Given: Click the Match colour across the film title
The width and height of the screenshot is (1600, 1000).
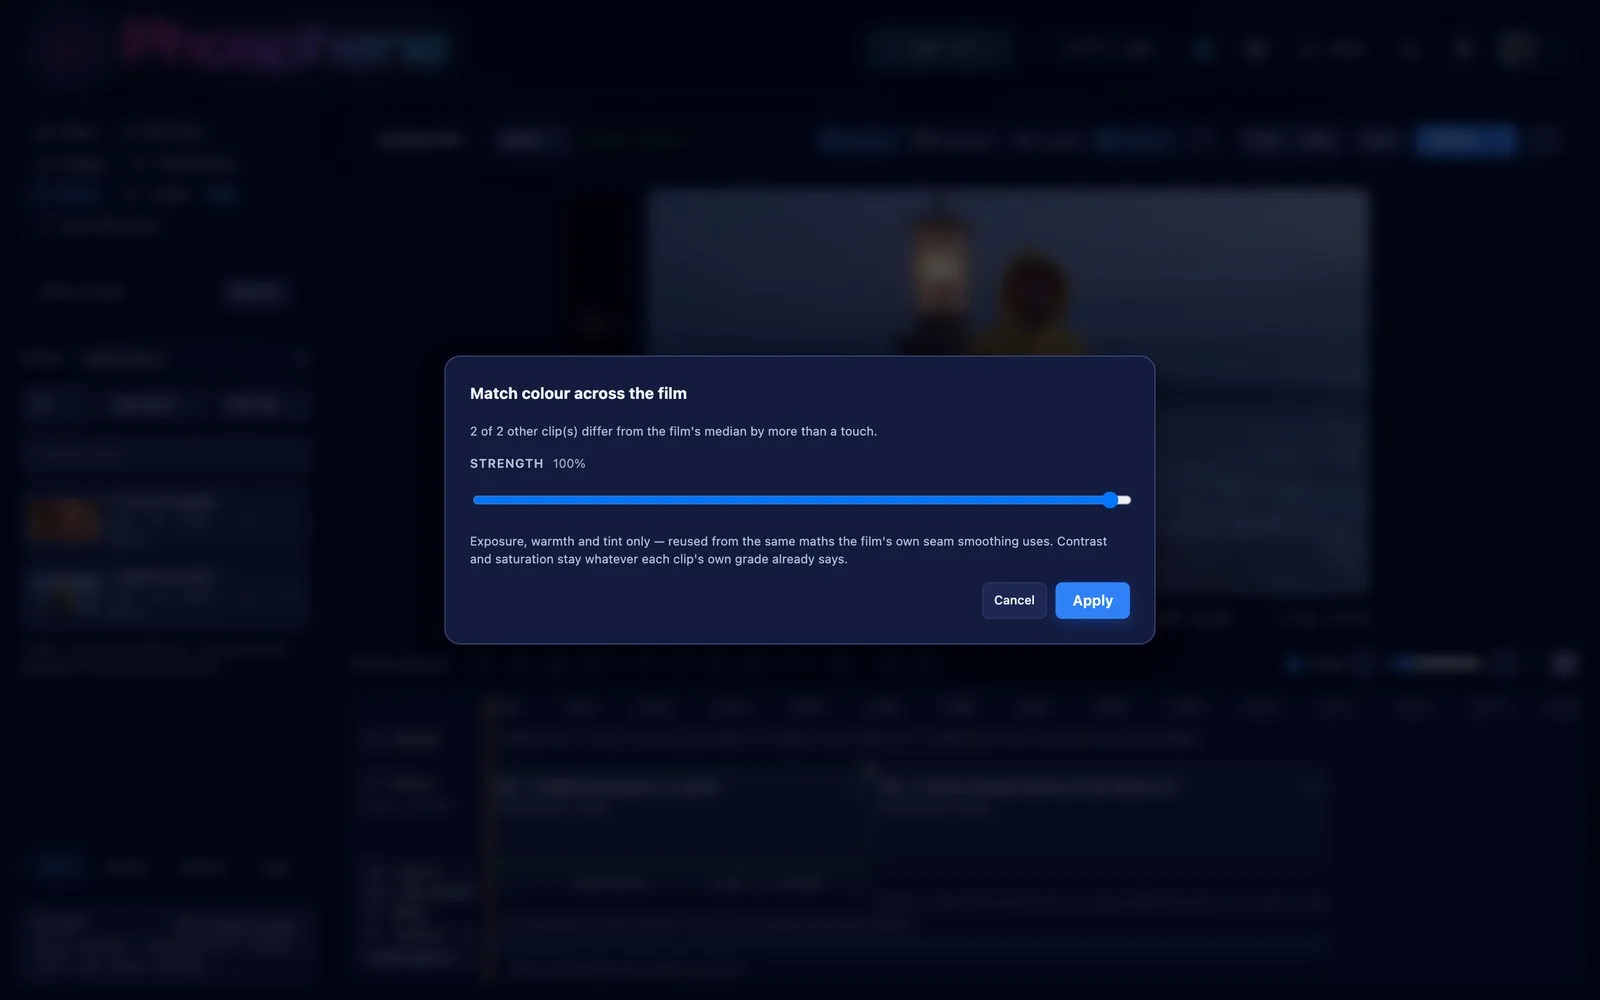Looking at the screenshot, I should [578, 394].
